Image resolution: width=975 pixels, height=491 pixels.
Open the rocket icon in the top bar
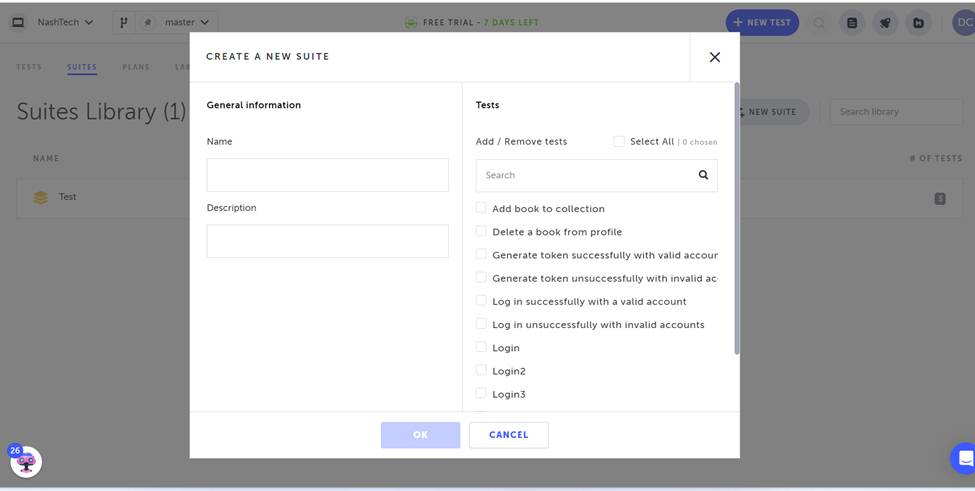click(885, 23)
